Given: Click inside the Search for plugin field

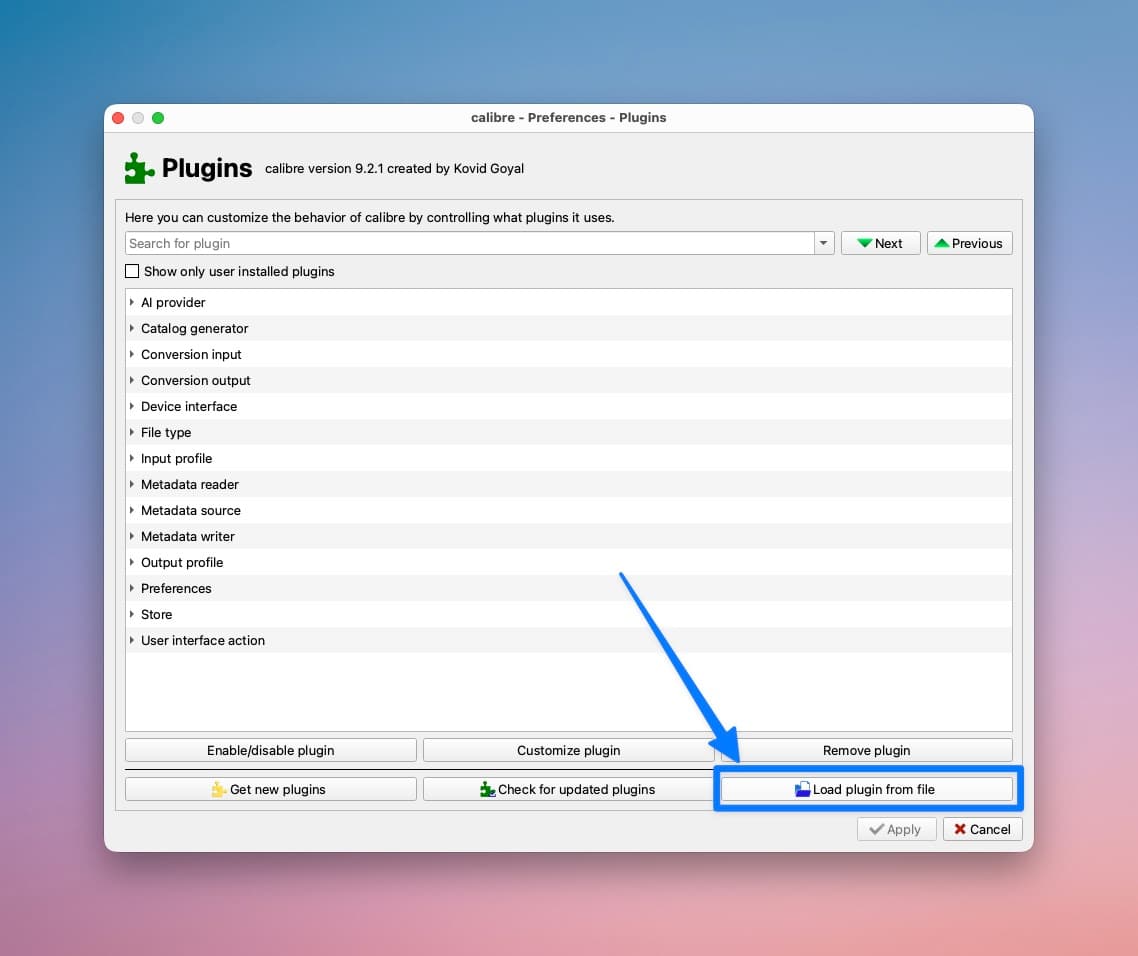Looking at the screenshot, I should pyautogui.click(x=470, y=243).
